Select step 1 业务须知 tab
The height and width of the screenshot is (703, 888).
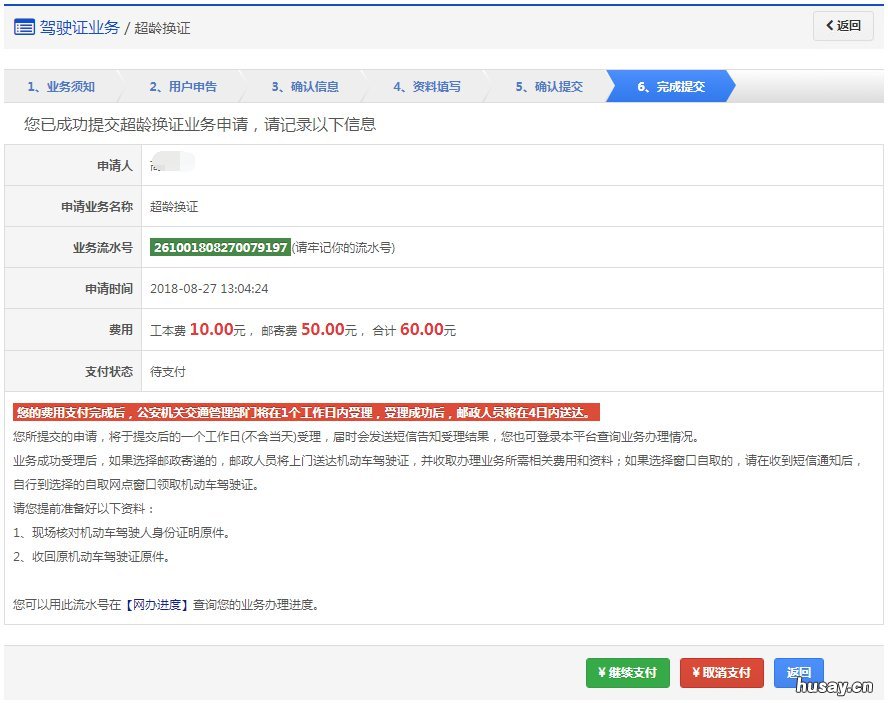58,86
